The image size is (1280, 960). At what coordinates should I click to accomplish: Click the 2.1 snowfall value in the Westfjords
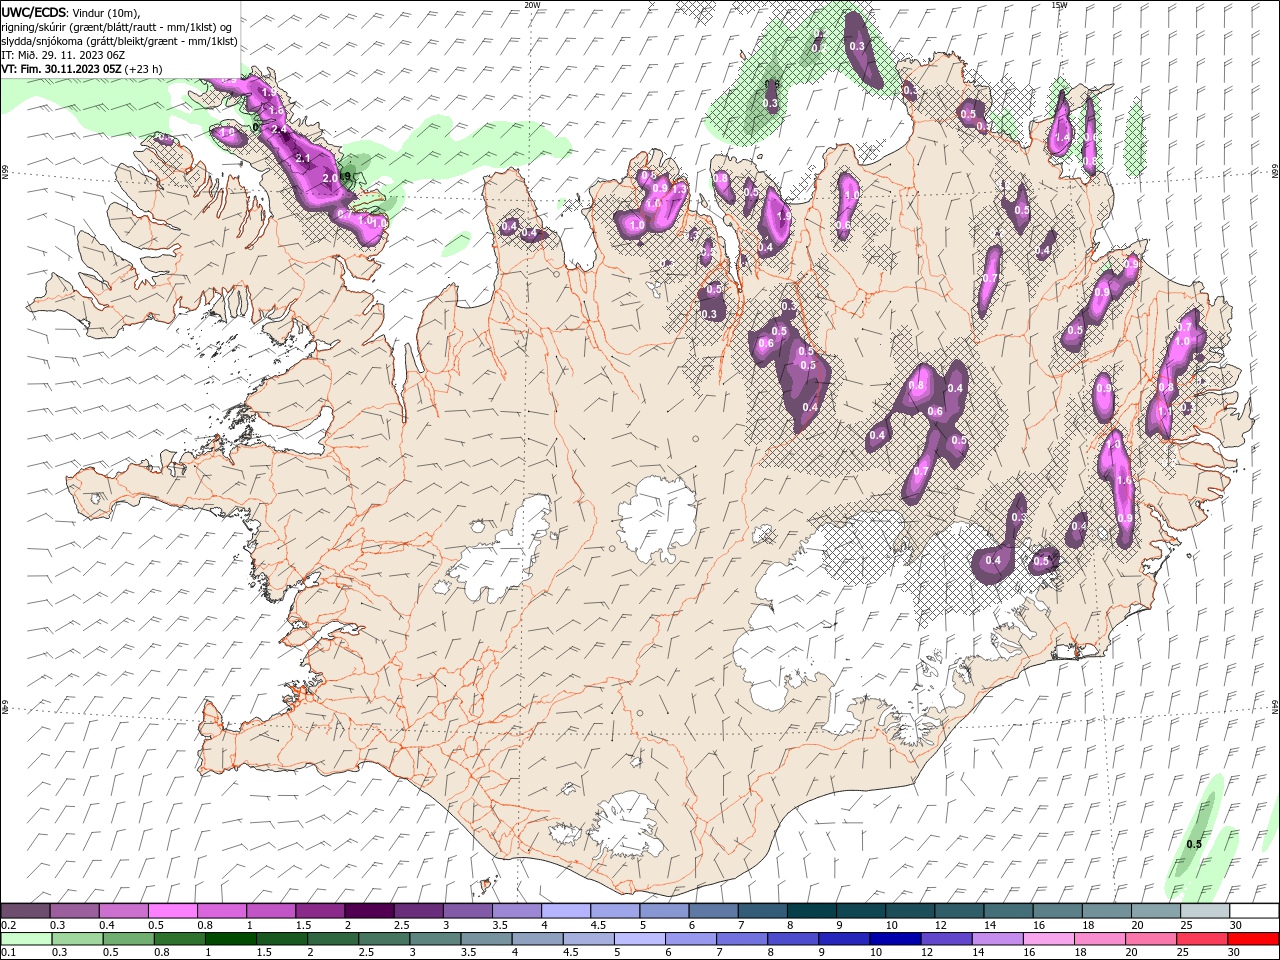click(303, 158)
